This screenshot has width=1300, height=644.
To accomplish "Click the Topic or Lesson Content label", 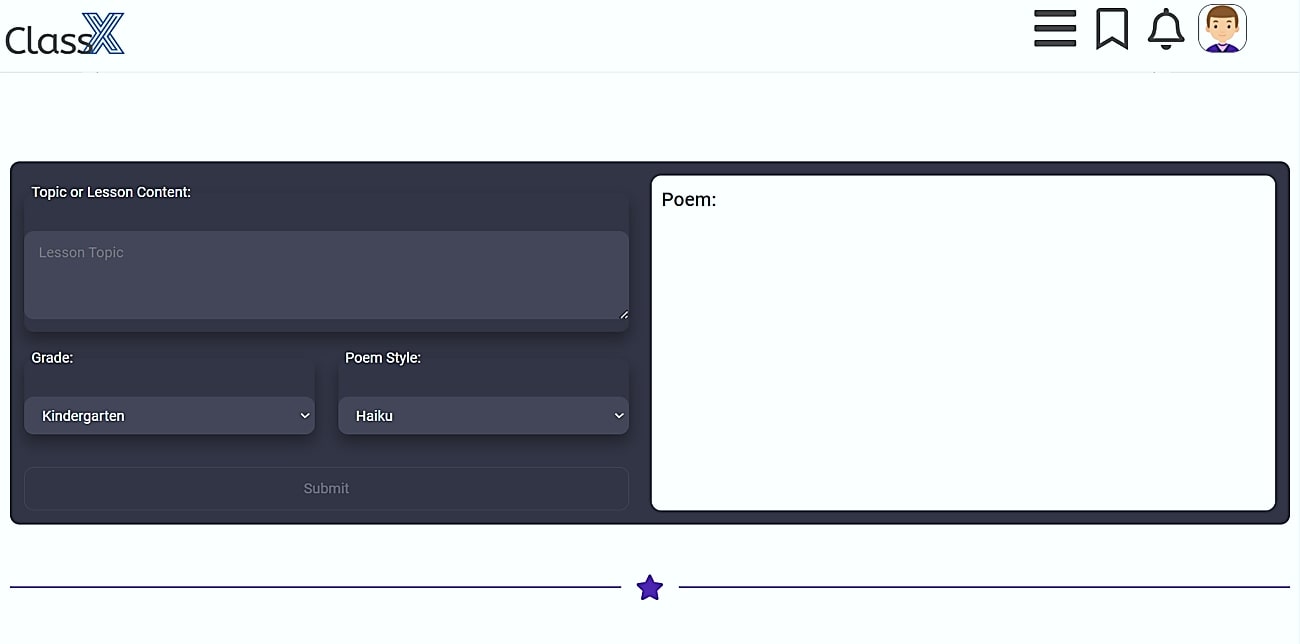I will pyautogui.click(x=111, y=191).
